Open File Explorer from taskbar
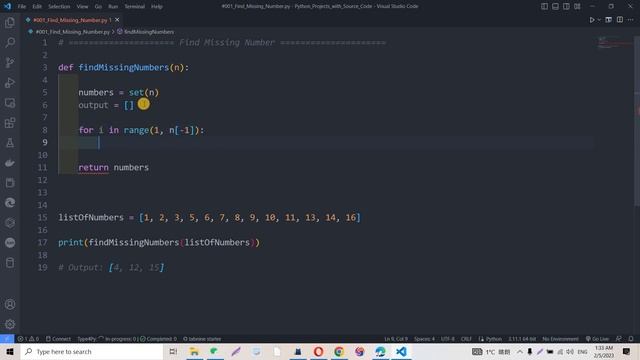This screenshot has height=360, width=640. pos(194,351)
